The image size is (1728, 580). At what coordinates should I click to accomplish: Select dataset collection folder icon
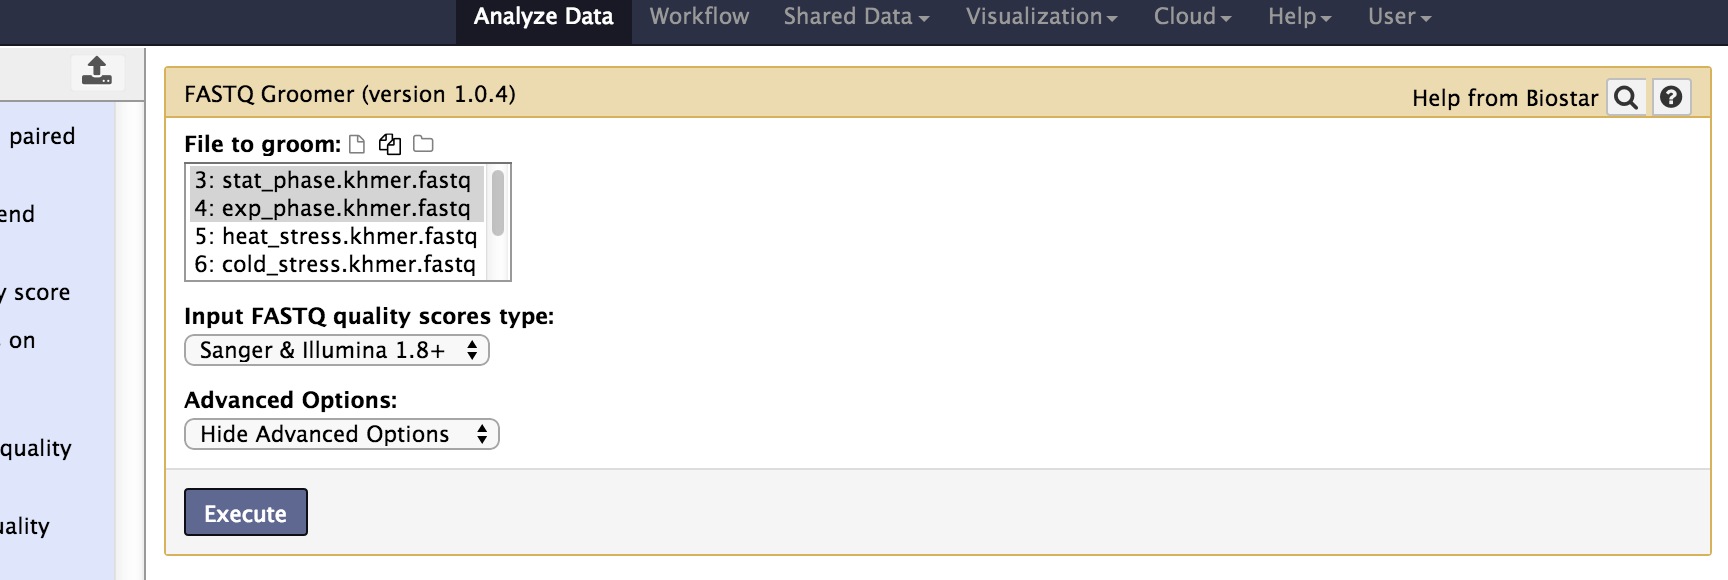[x=423, y=144]
